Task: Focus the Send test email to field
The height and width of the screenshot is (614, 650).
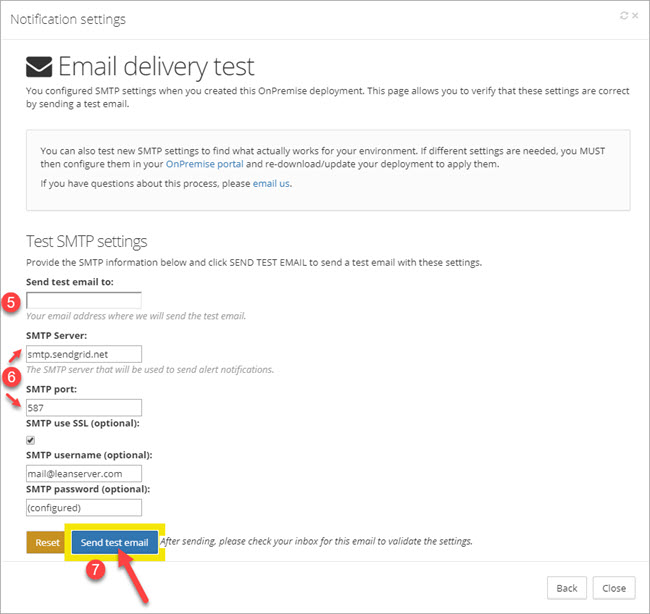Action: pyautogui.click(x=84, y=300)
